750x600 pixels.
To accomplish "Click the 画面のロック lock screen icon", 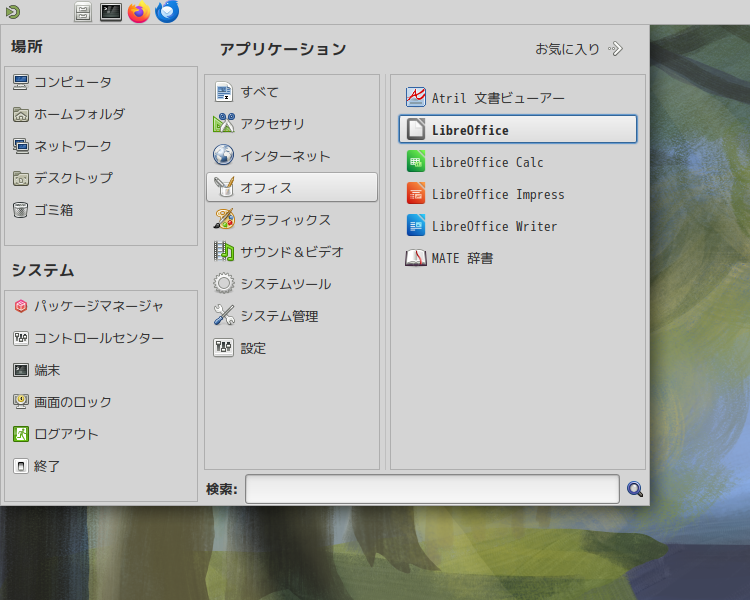I will click(21, 402).
